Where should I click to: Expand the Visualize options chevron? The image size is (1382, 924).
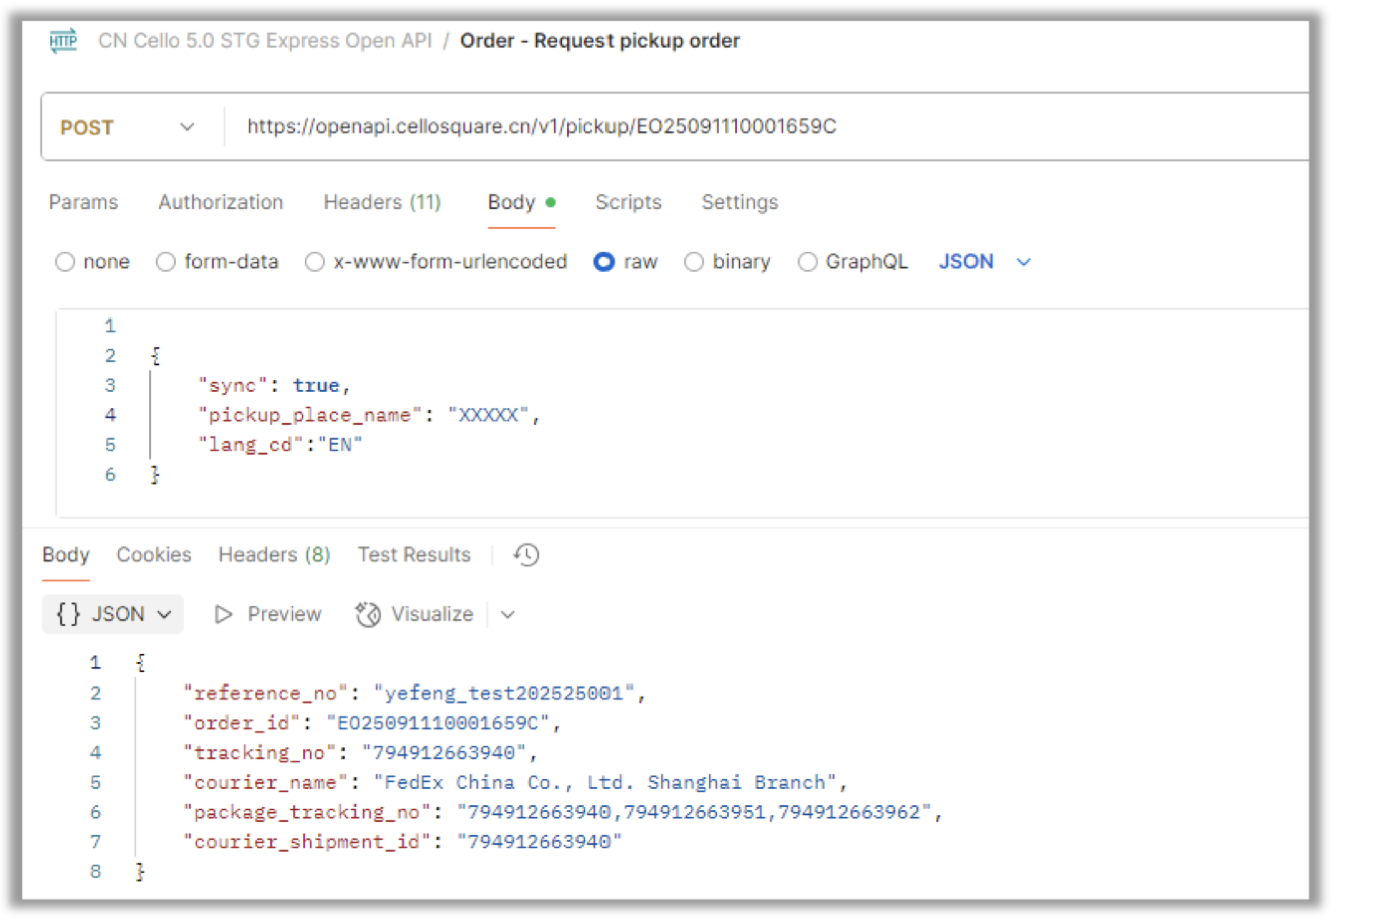508,615
